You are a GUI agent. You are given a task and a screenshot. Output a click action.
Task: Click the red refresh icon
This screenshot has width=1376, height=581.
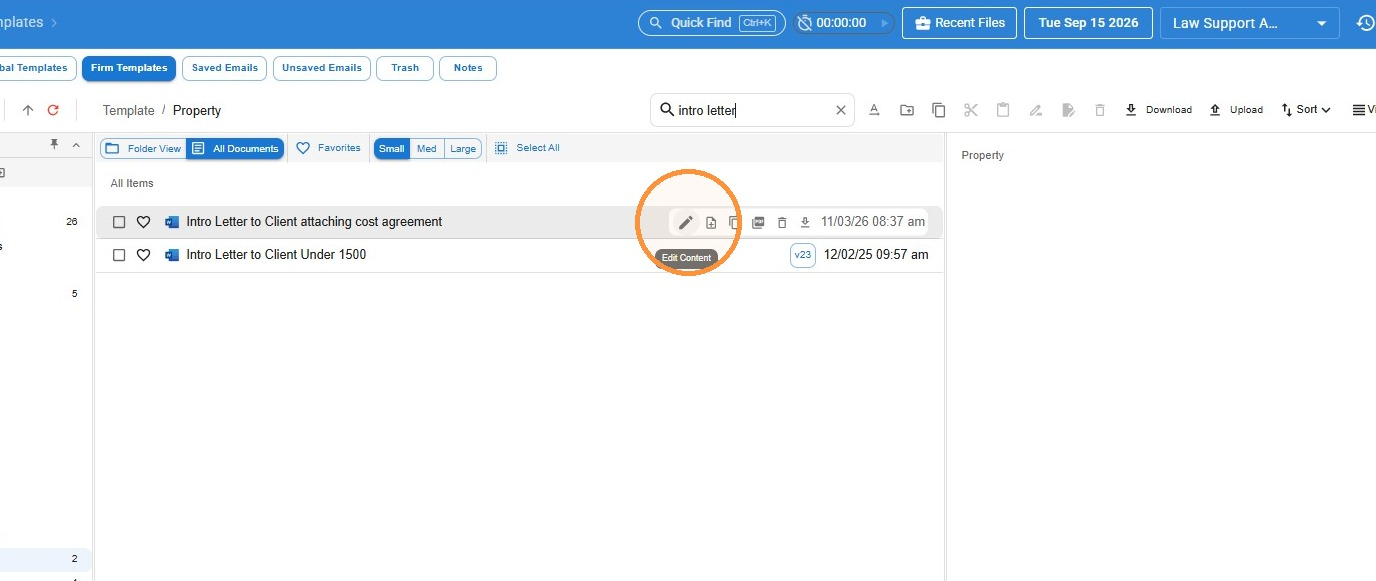click(54, 110)
